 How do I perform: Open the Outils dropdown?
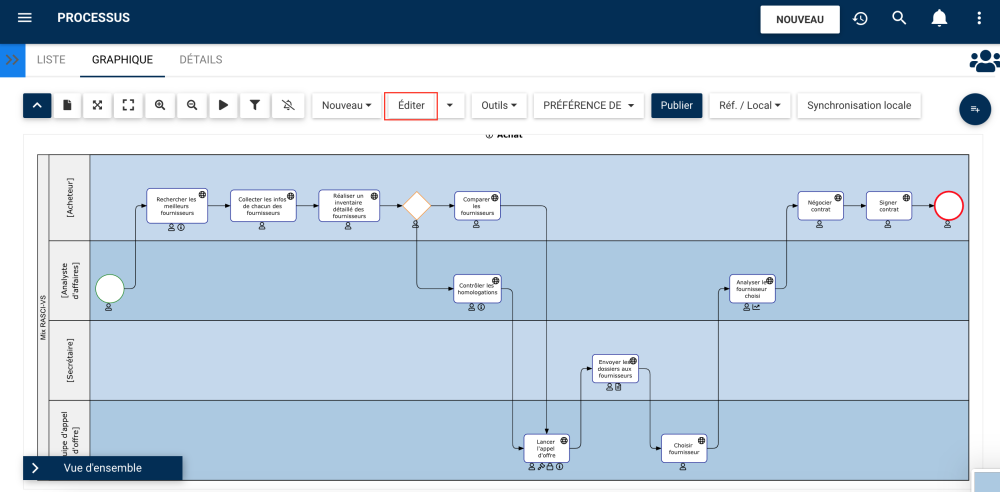click(x=499, y=105)
